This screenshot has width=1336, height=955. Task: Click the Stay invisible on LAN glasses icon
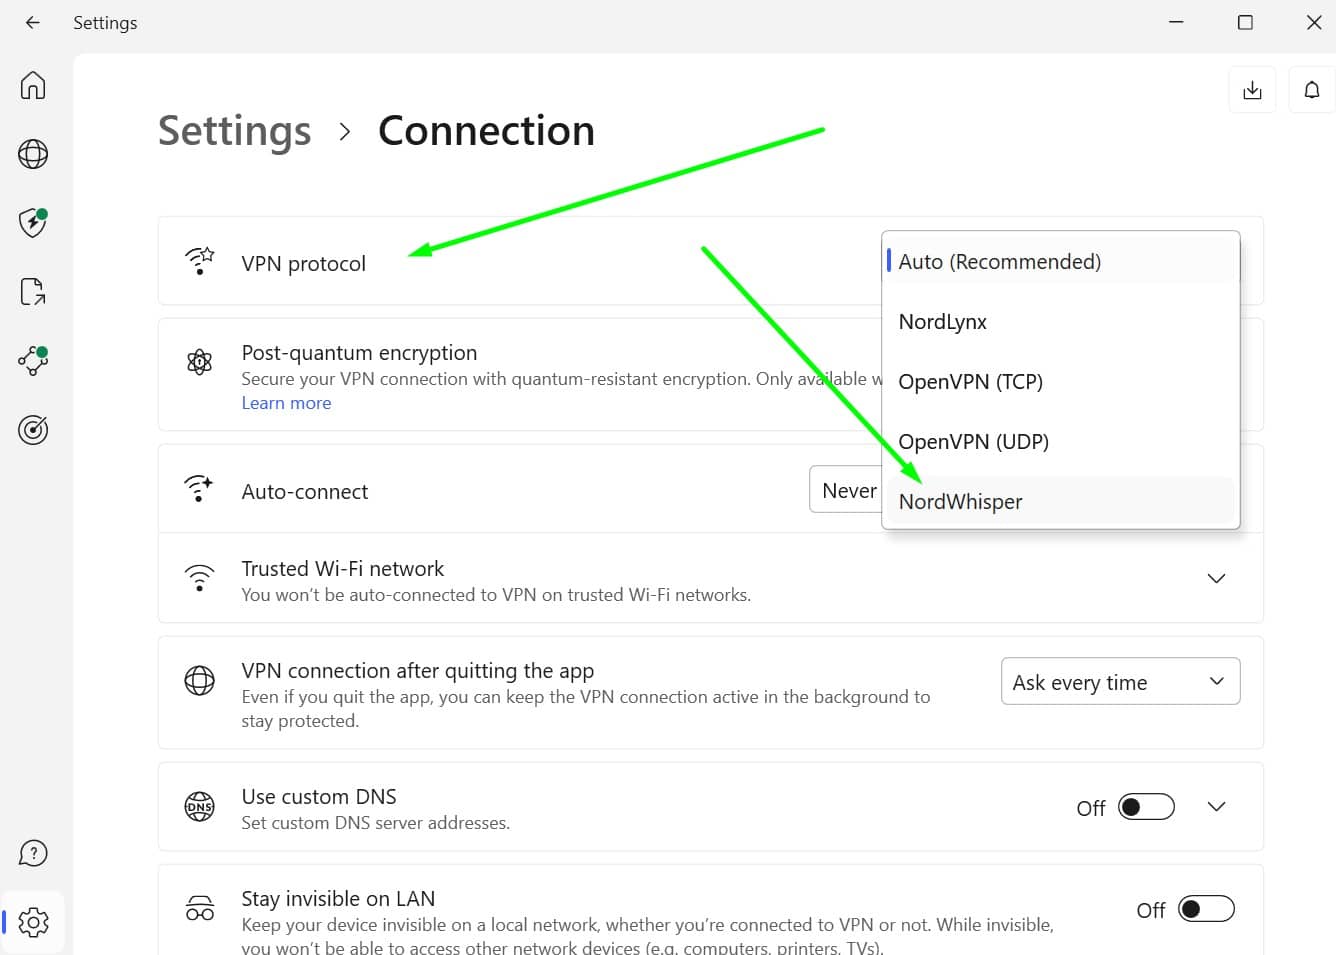[x=200, y=908]
